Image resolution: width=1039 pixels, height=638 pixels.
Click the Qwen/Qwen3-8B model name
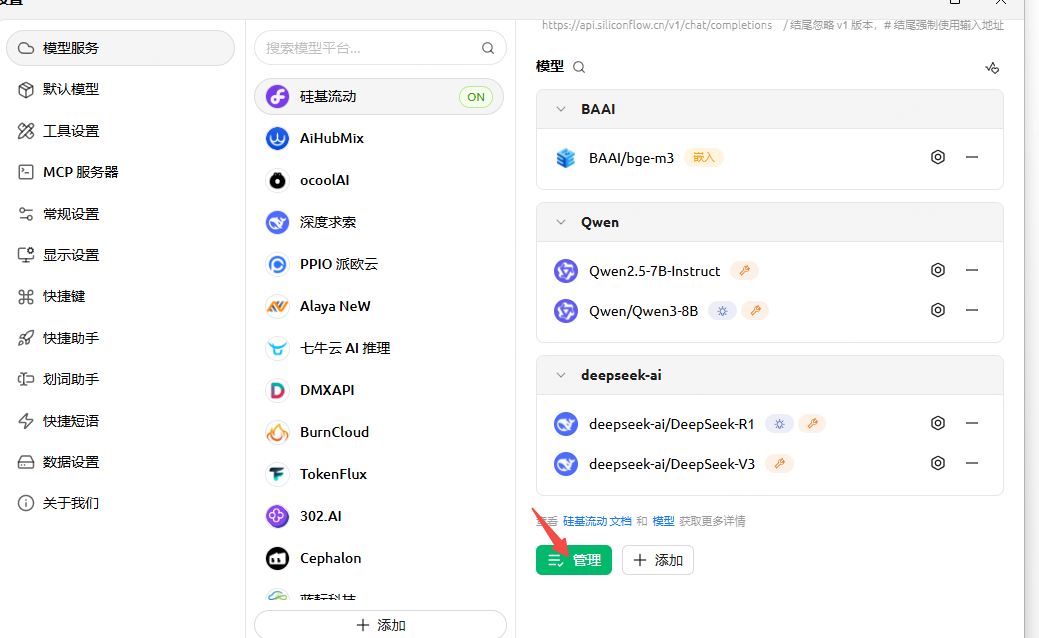(x=643, y=311)
